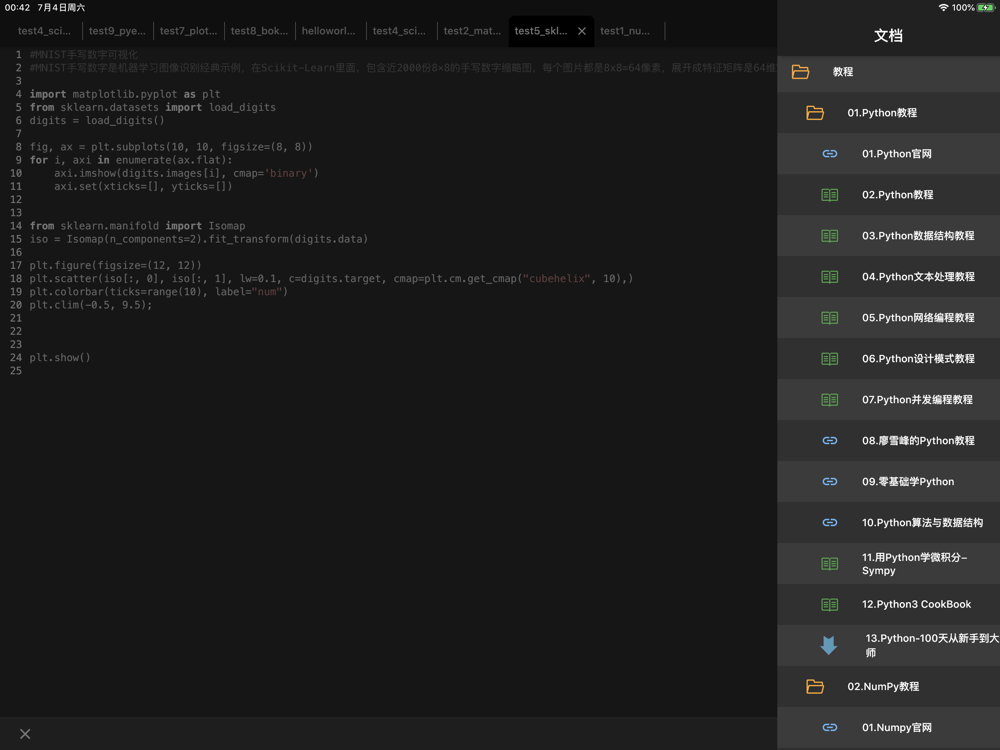Click the link icon beside 01.Numpy官网
This screenshot has height=750, width=1000.
click(x=829, y=728)
